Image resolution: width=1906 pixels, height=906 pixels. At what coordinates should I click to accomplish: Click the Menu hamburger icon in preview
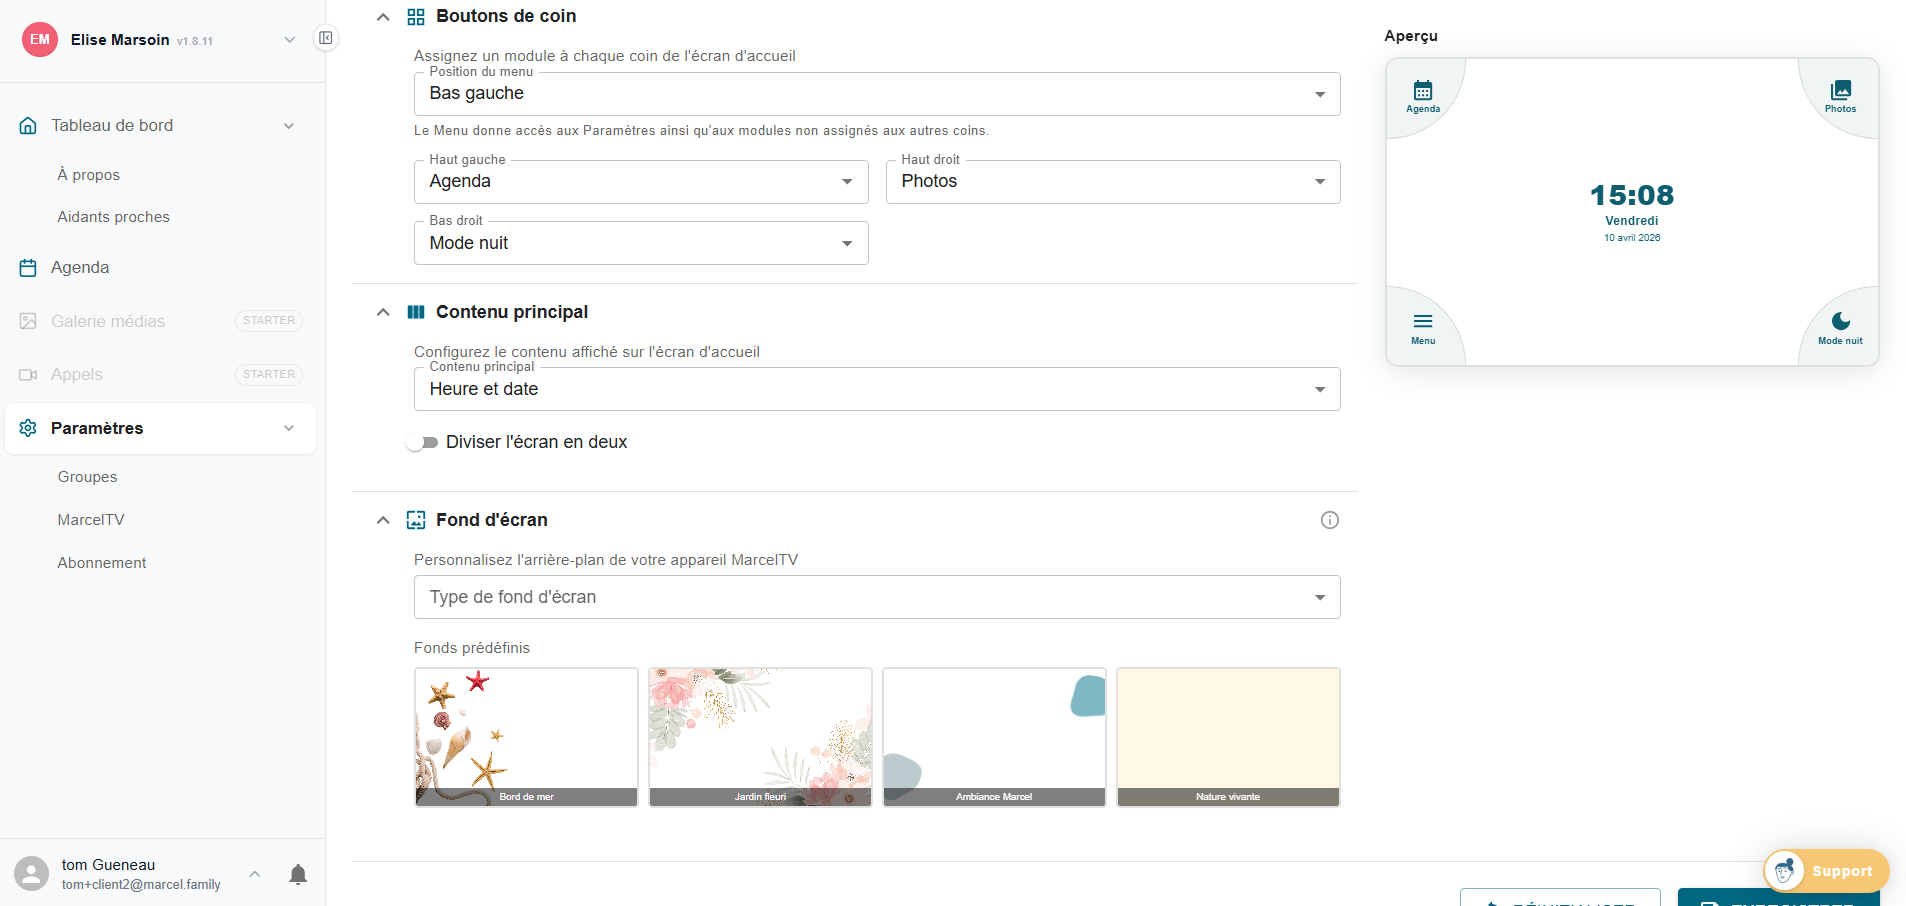tap(1422, 321)
